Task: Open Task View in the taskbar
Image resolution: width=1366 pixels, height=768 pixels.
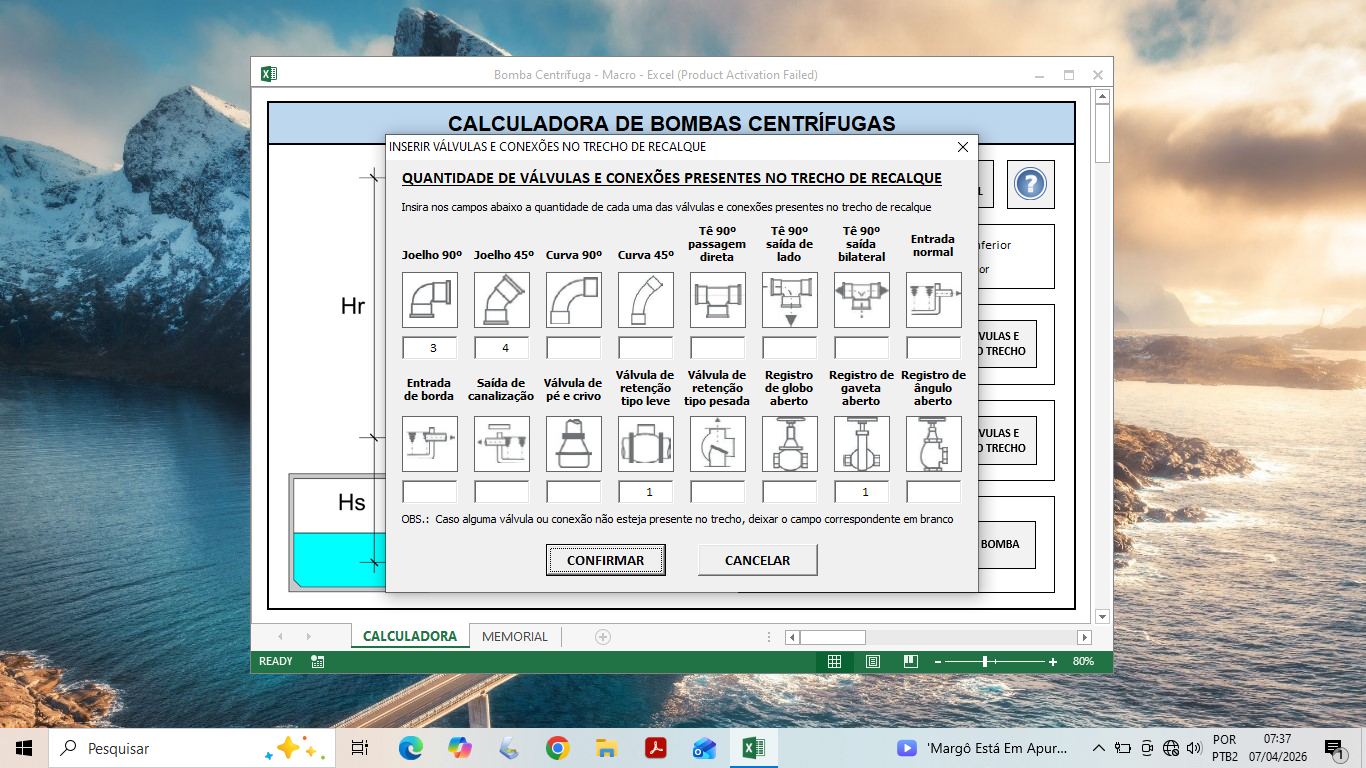Action: (x=360, y=748)
